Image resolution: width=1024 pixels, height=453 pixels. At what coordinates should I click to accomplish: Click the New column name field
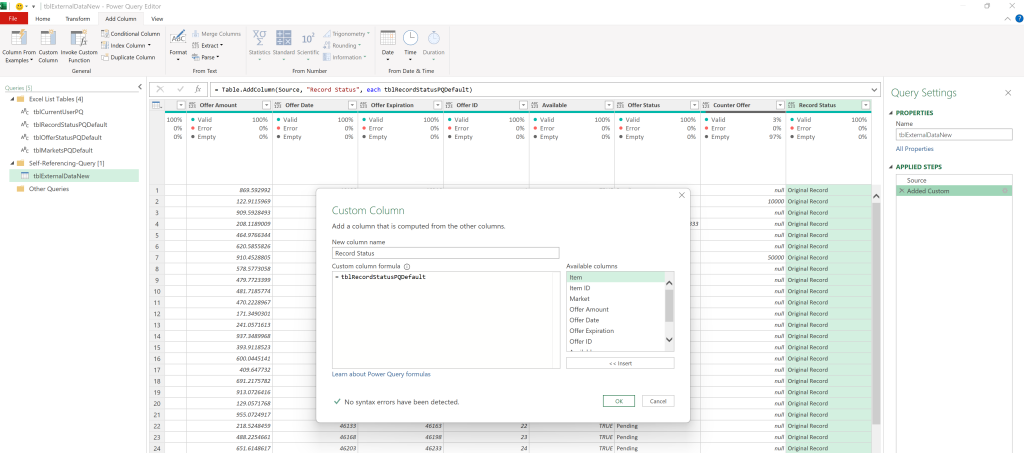pyautogui.click(x=445, y=253)
